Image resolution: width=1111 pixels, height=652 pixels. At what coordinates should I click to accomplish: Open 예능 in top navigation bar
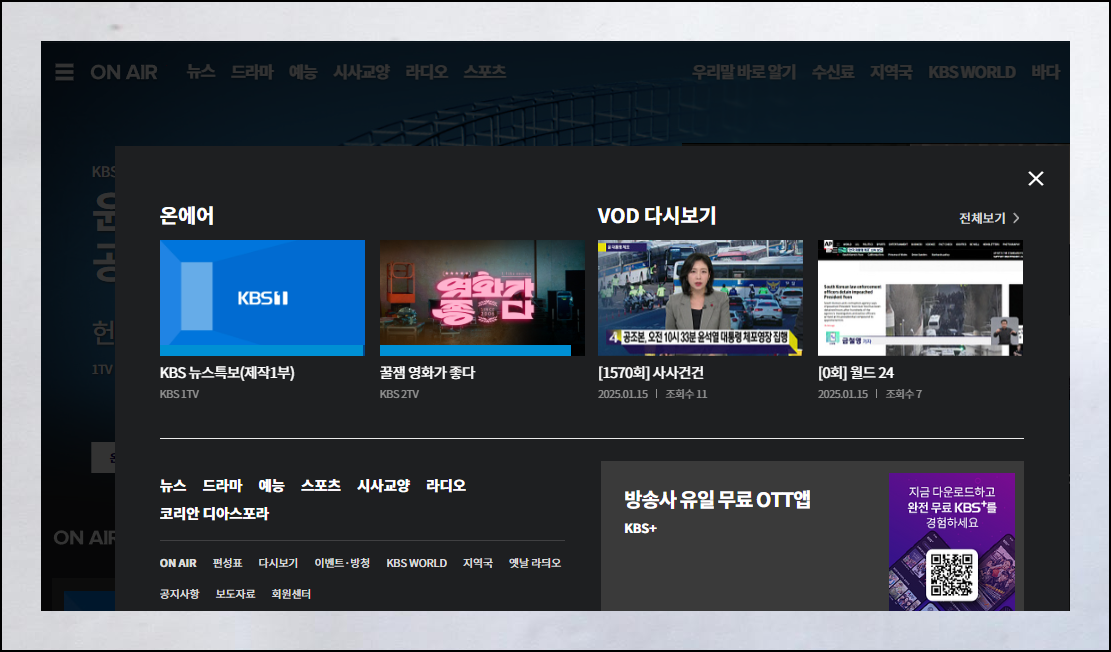click(x=303, y=72)
